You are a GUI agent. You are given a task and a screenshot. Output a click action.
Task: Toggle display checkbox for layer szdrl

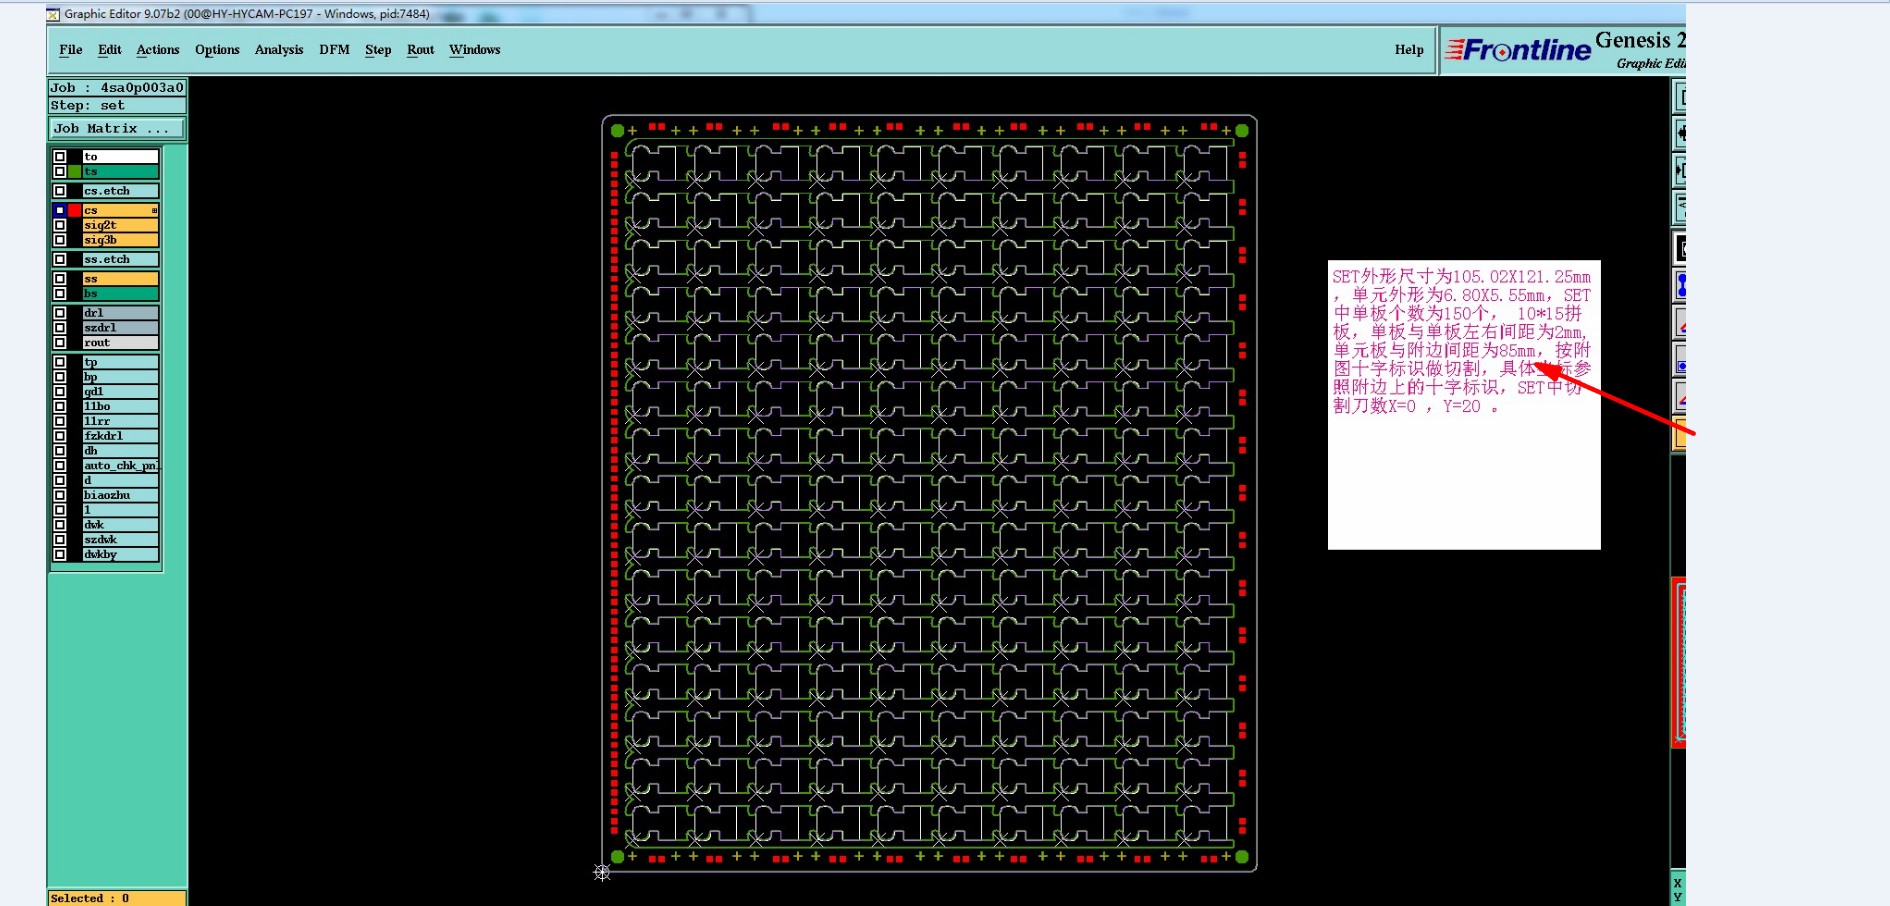click(x=60, y=328)
